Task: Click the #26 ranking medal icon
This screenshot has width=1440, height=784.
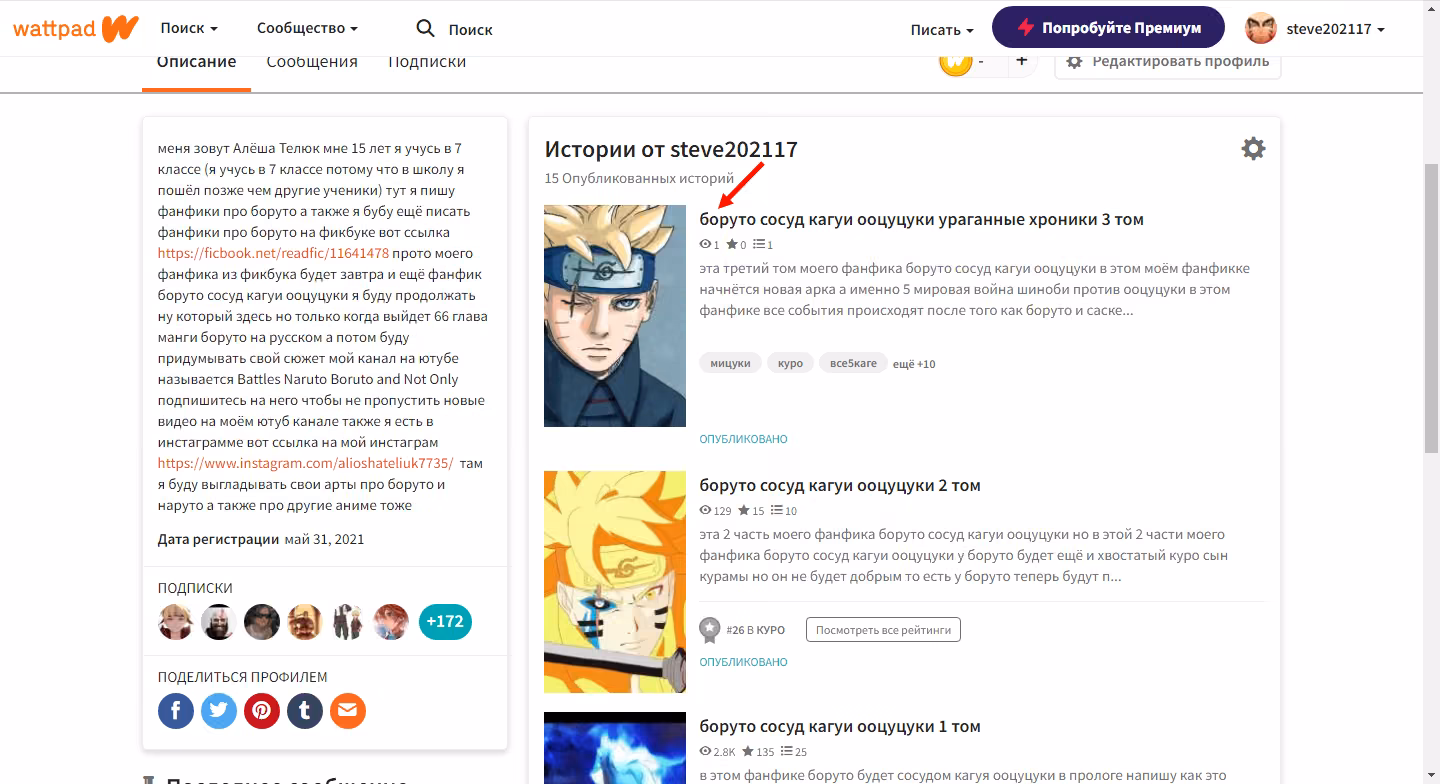Action: point(710,630)
